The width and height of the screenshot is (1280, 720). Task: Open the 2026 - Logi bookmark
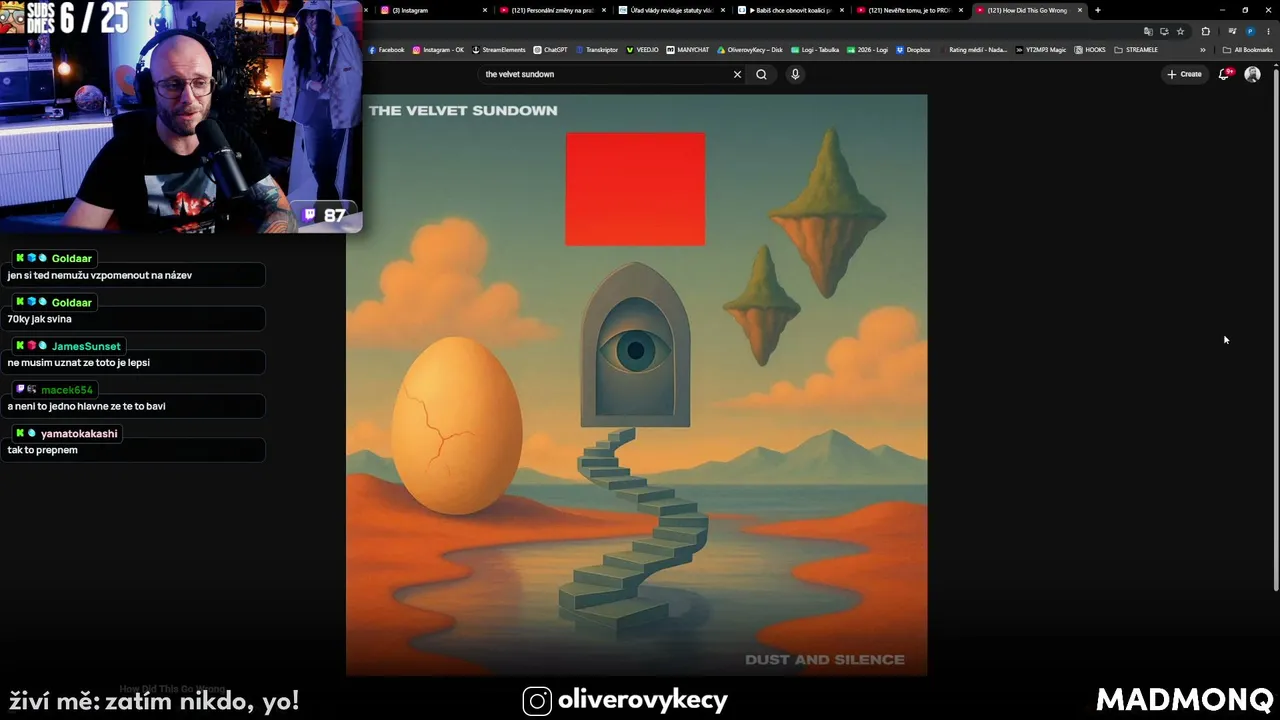[x=867, y=50]
